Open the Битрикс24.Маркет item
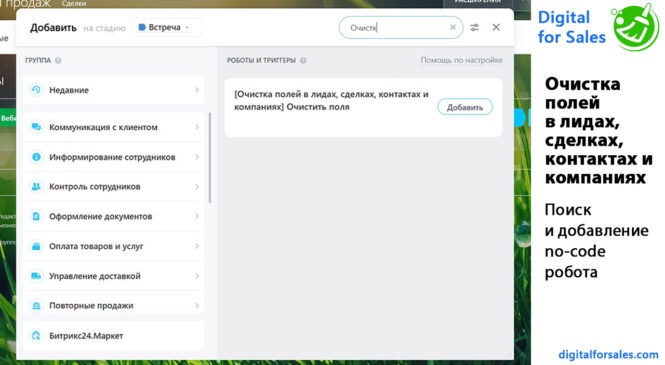 (x=114, y=336)
